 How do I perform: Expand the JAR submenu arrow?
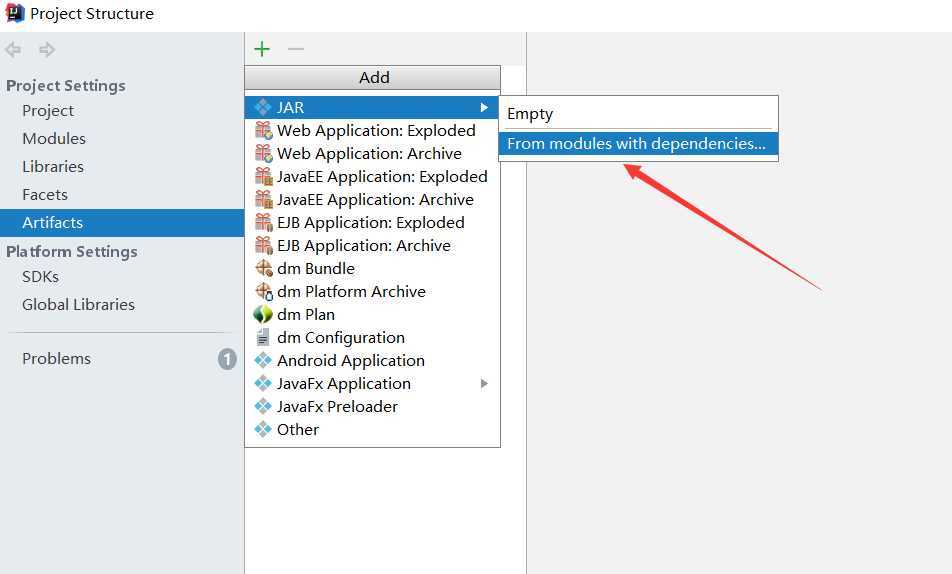(x=484, y=108)
